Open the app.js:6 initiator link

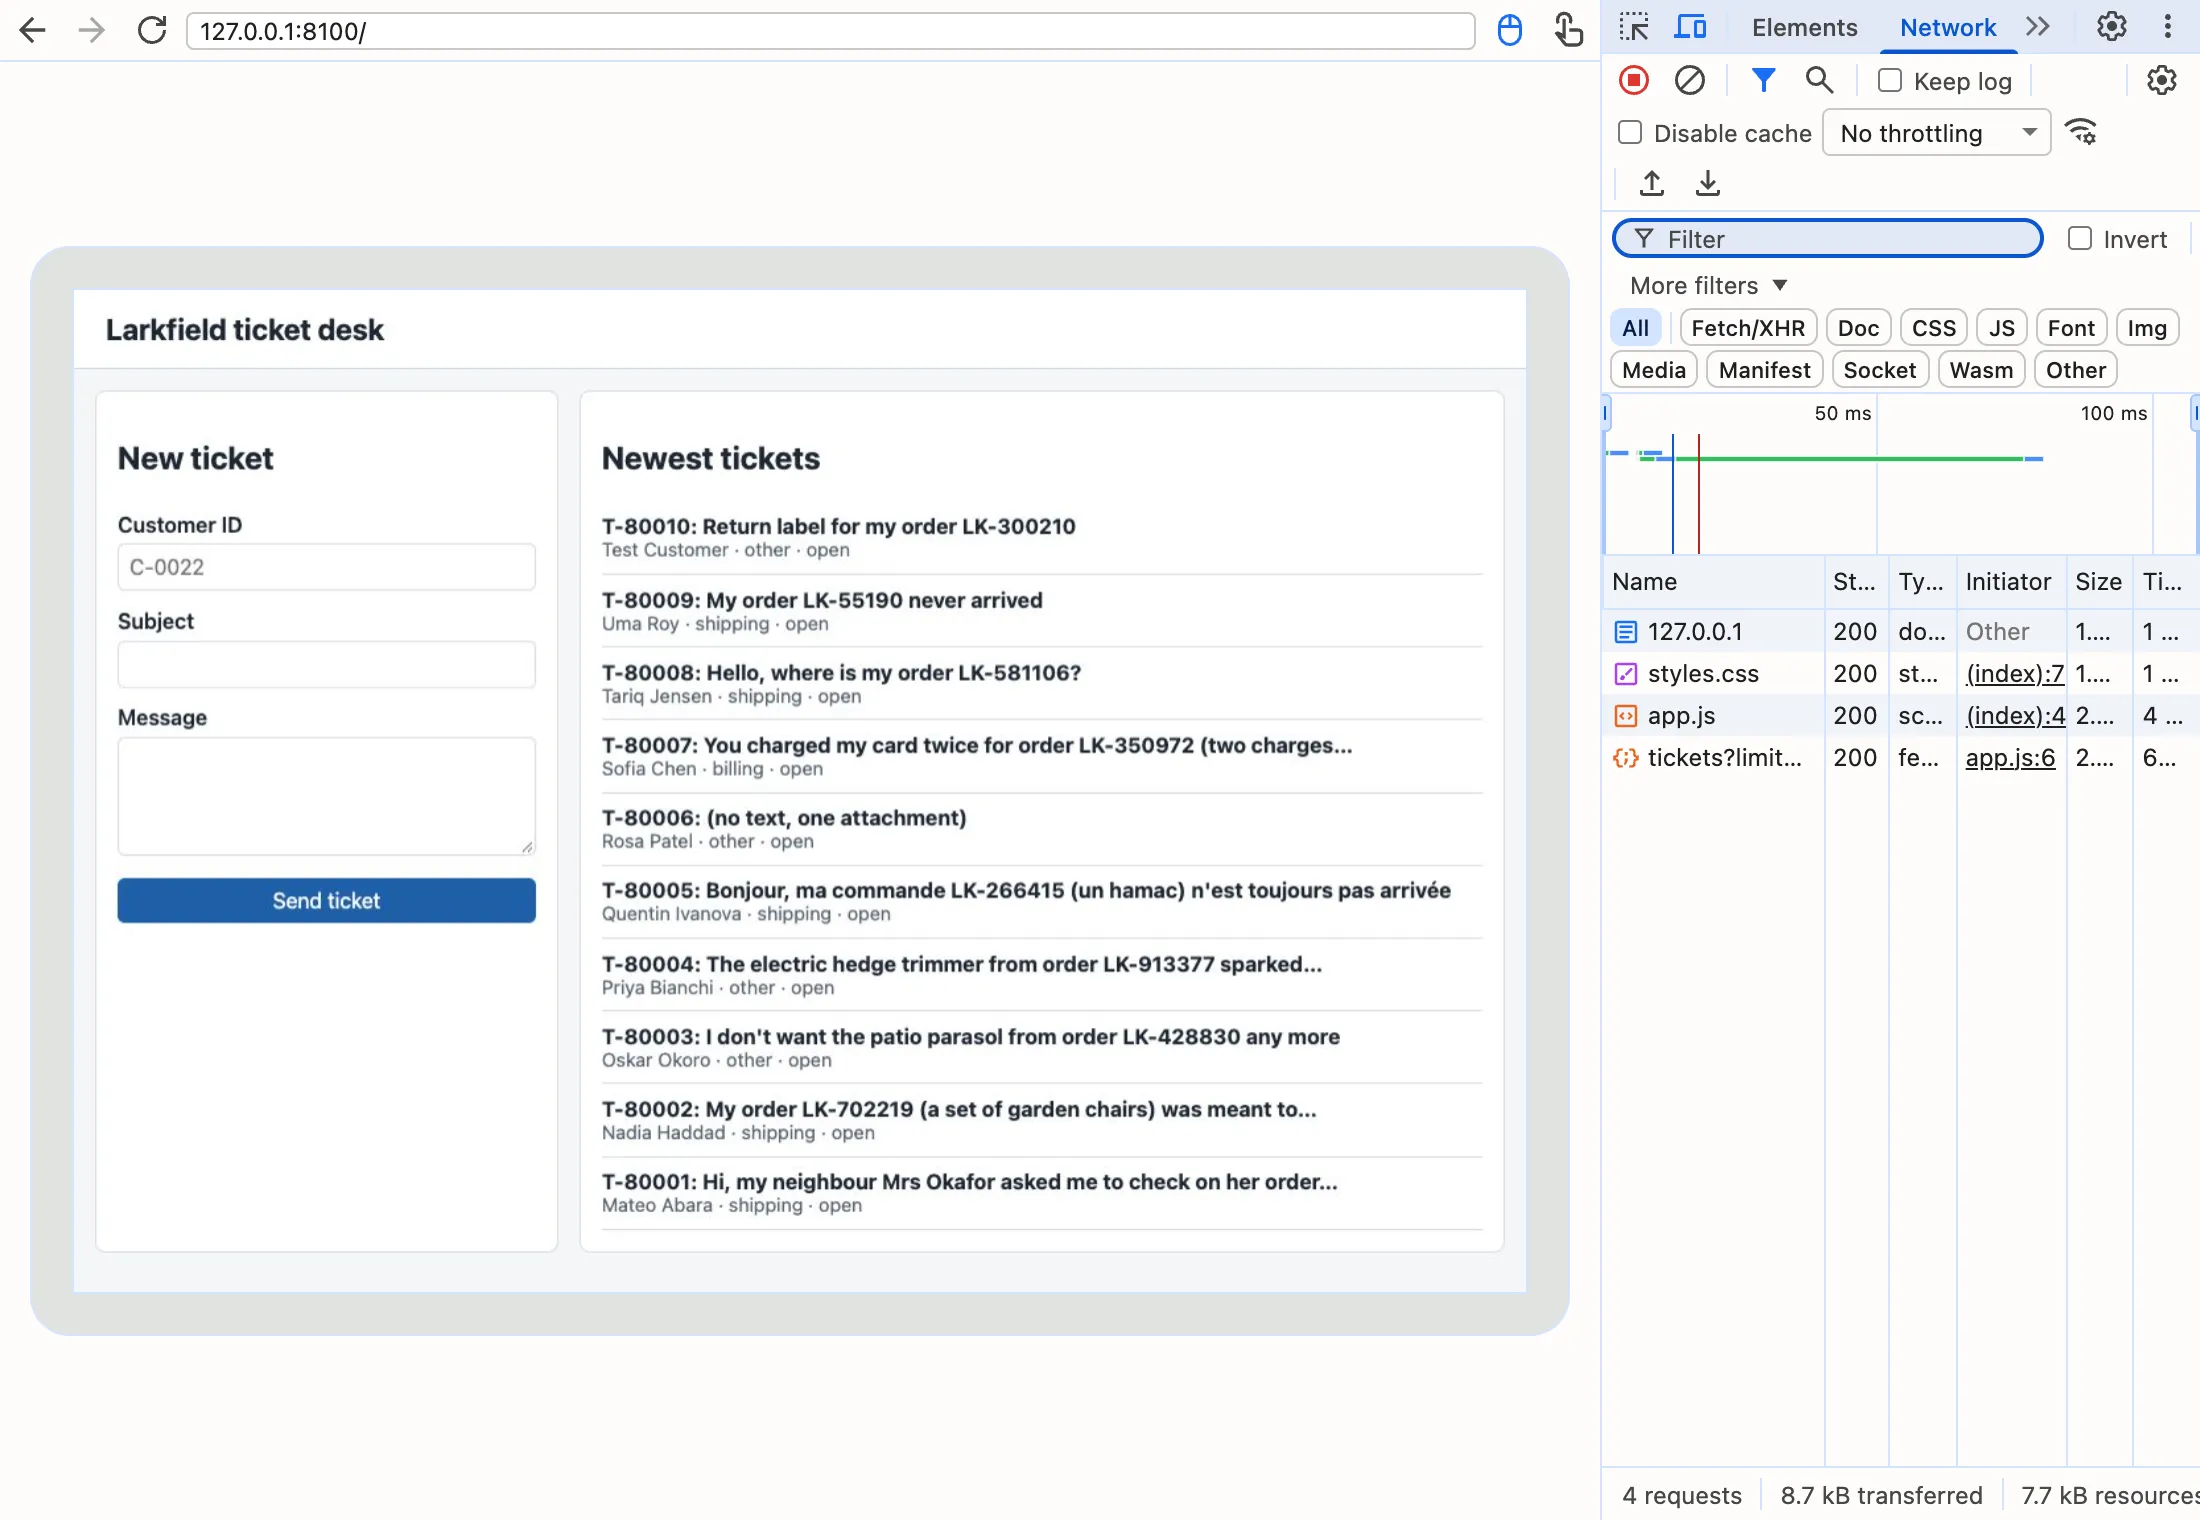[2010, 758]
